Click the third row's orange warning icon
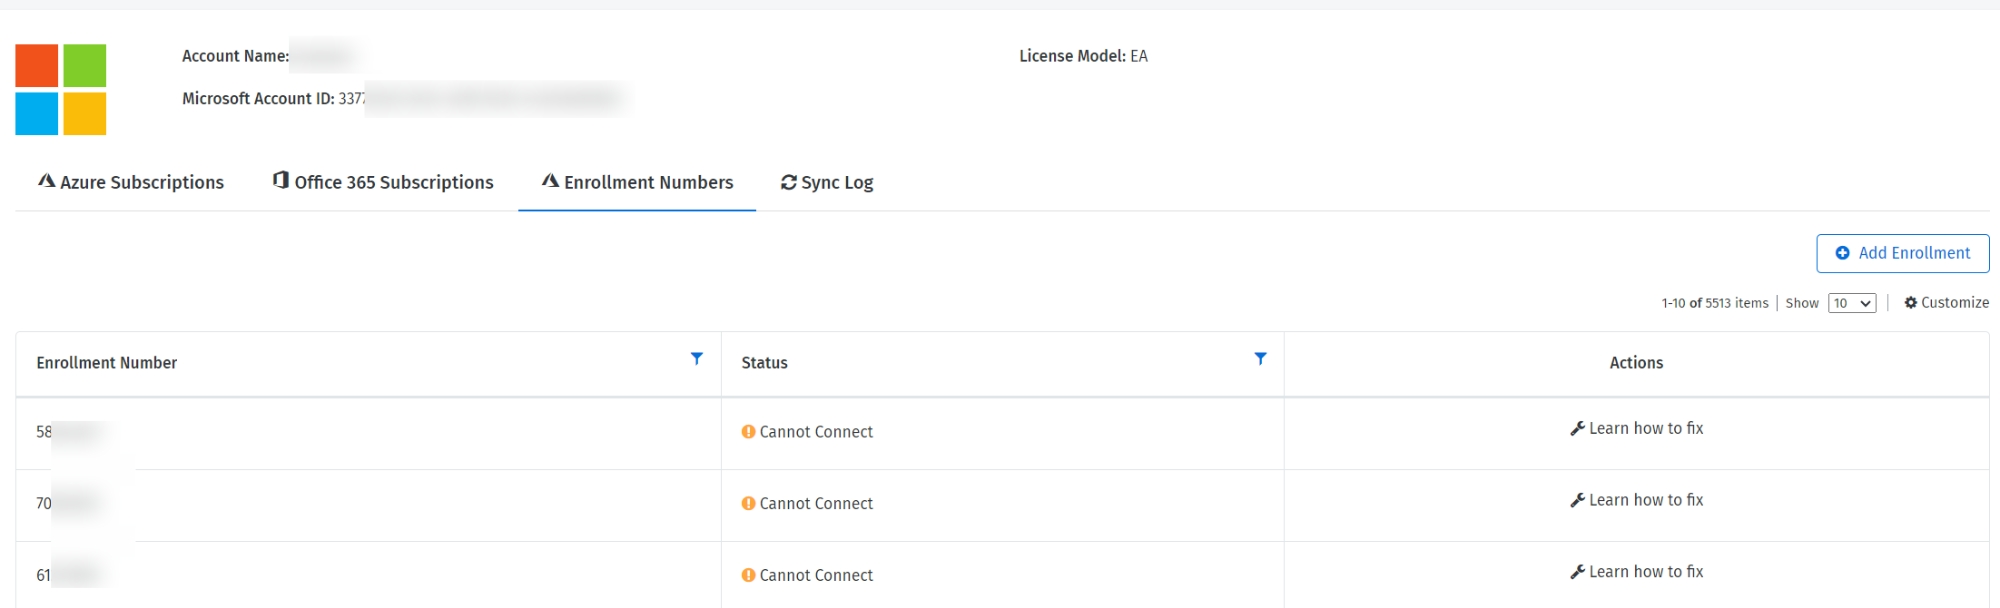 [748, 576]
